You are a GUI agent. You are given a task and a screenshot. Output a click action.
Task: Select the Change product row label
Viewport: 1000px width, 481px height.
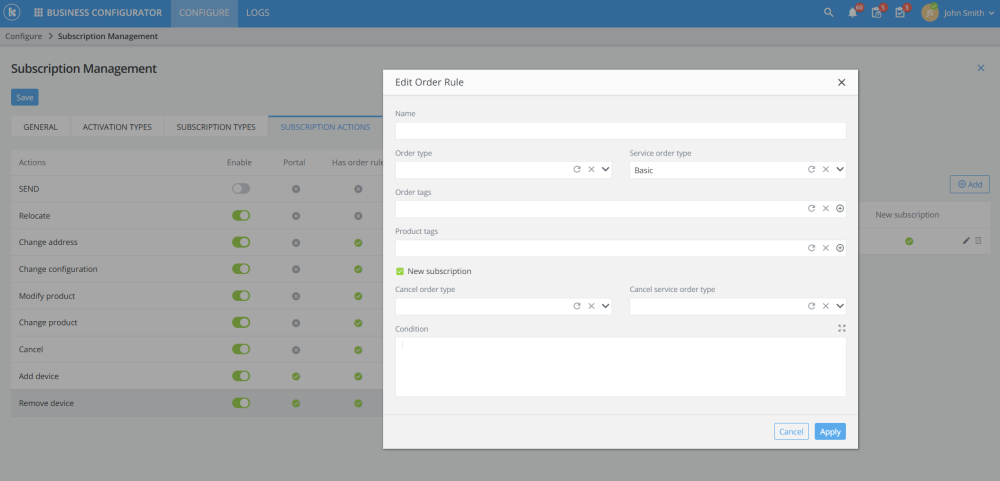click(48, 323)
